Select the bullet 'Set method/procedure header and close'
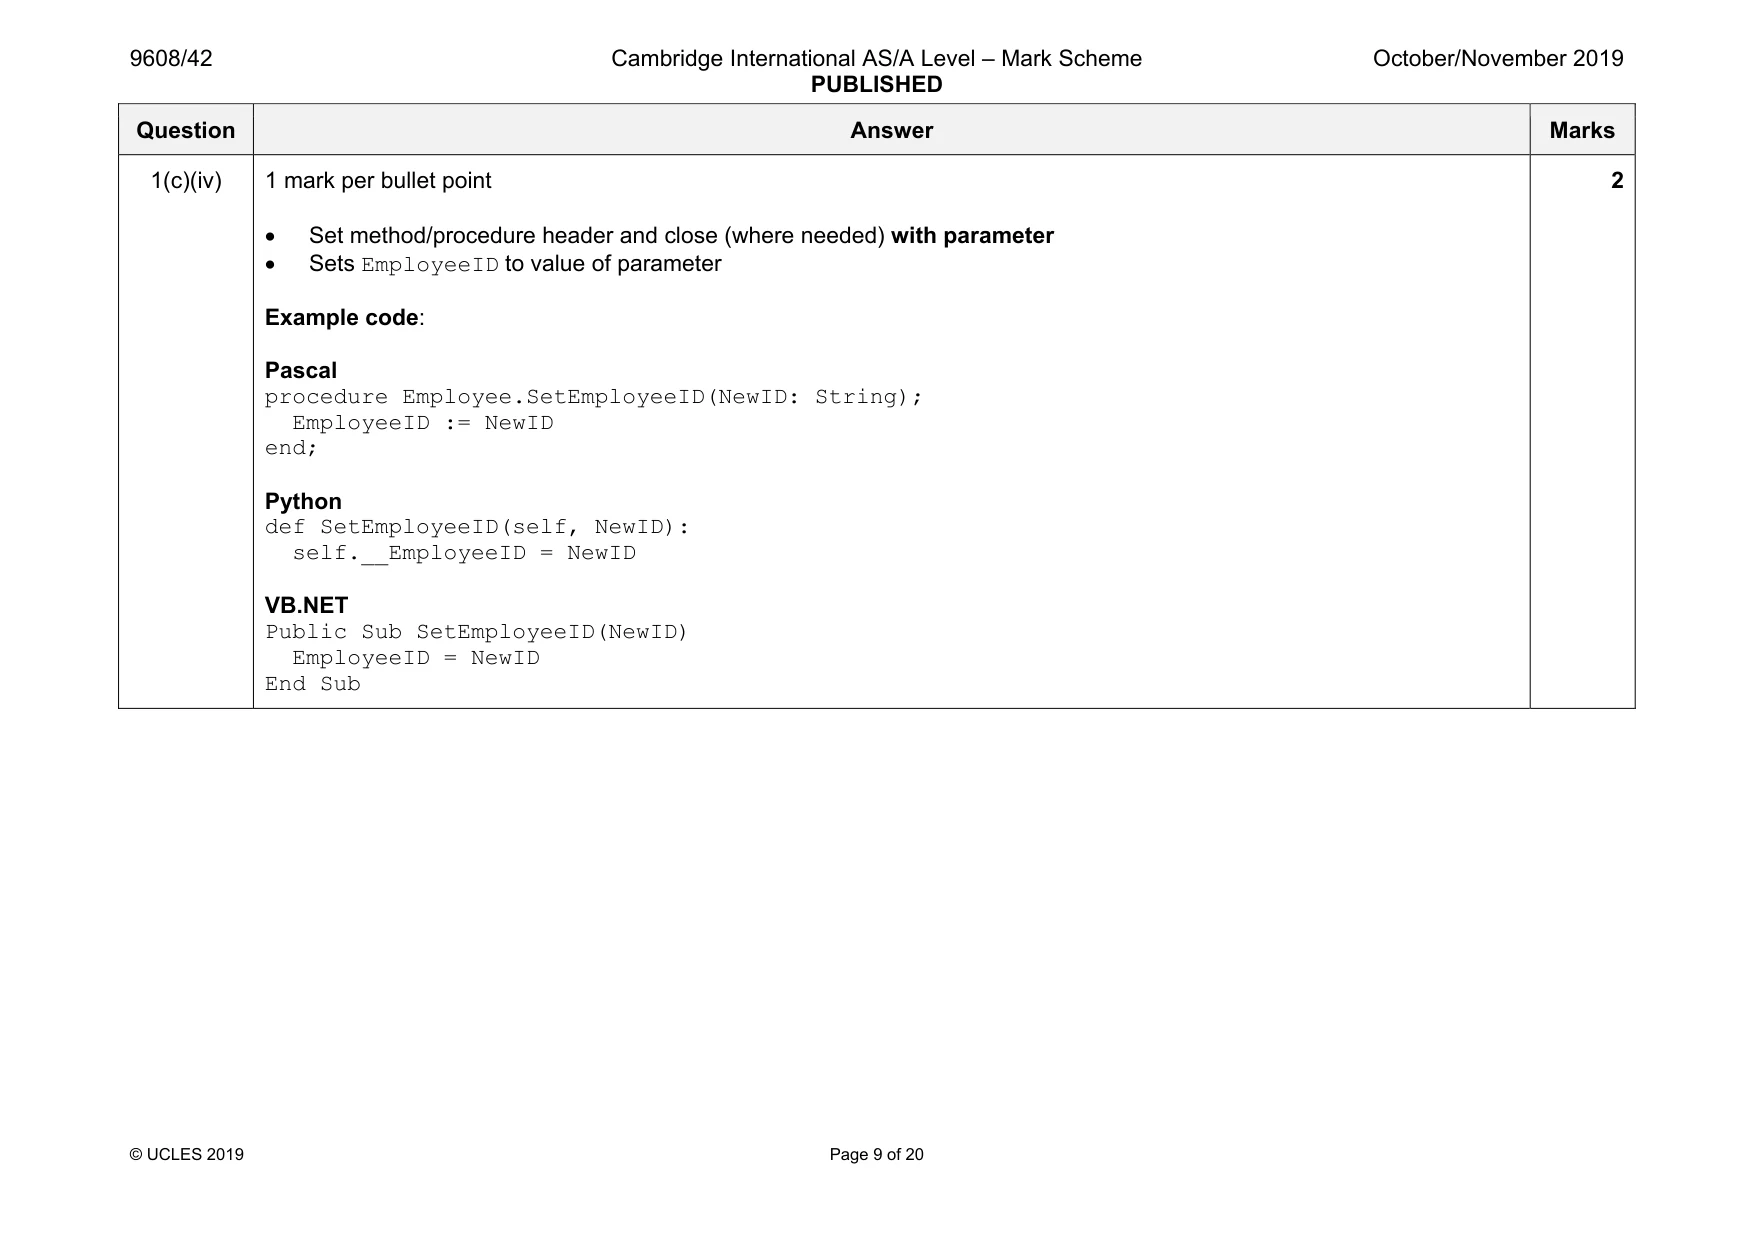This screenshot has width=1755, height=1240. point(681,236)
